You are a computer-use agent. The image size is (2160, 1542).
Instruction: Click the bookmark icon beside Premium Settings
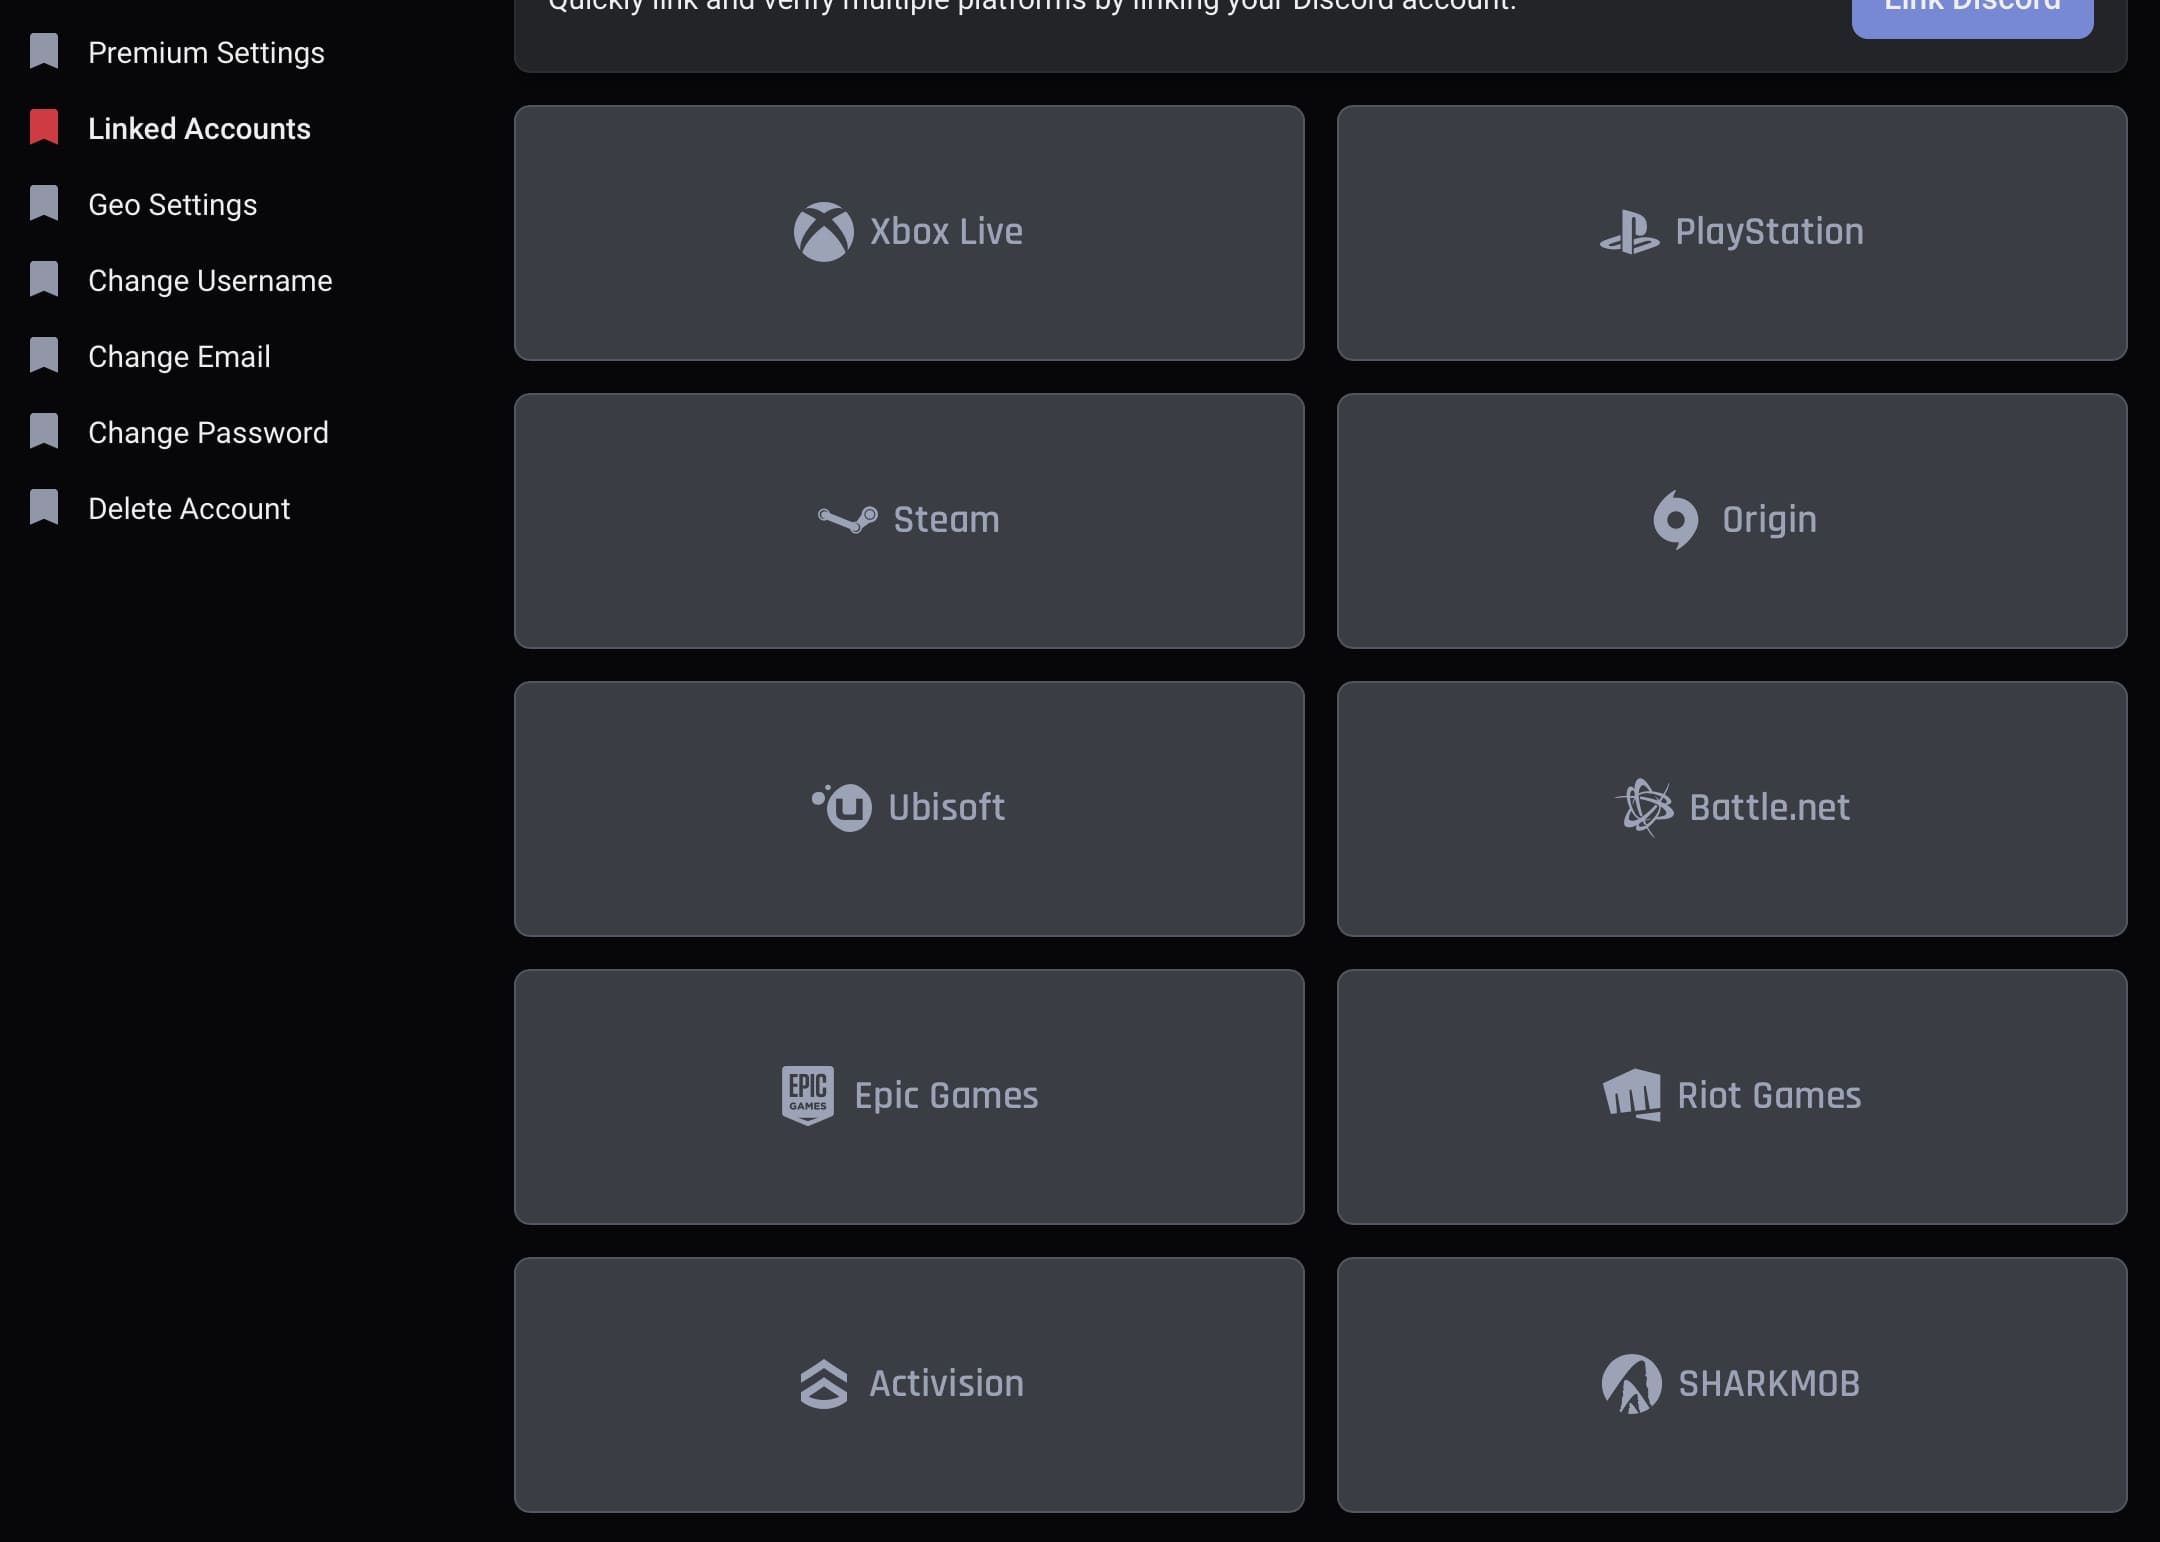click(44, 51)
